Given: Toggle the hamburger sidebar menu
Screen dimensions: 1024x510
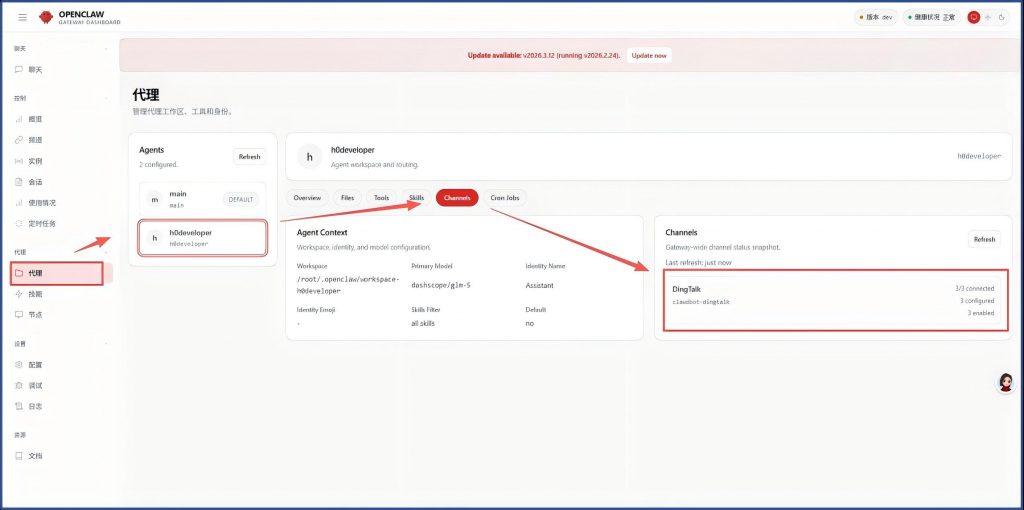Looking at the screenshot, I should 22,17.
